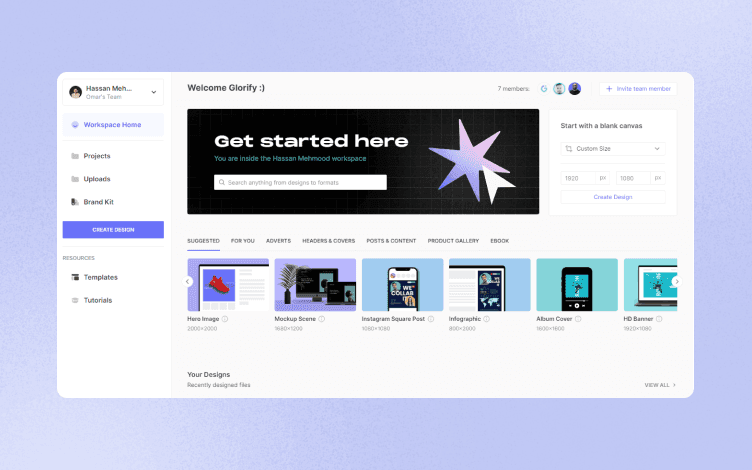Click the crop icon beside Custom Size
This screenshot has width=752, height=470.
pyautogui.click(x=569, y=149)
